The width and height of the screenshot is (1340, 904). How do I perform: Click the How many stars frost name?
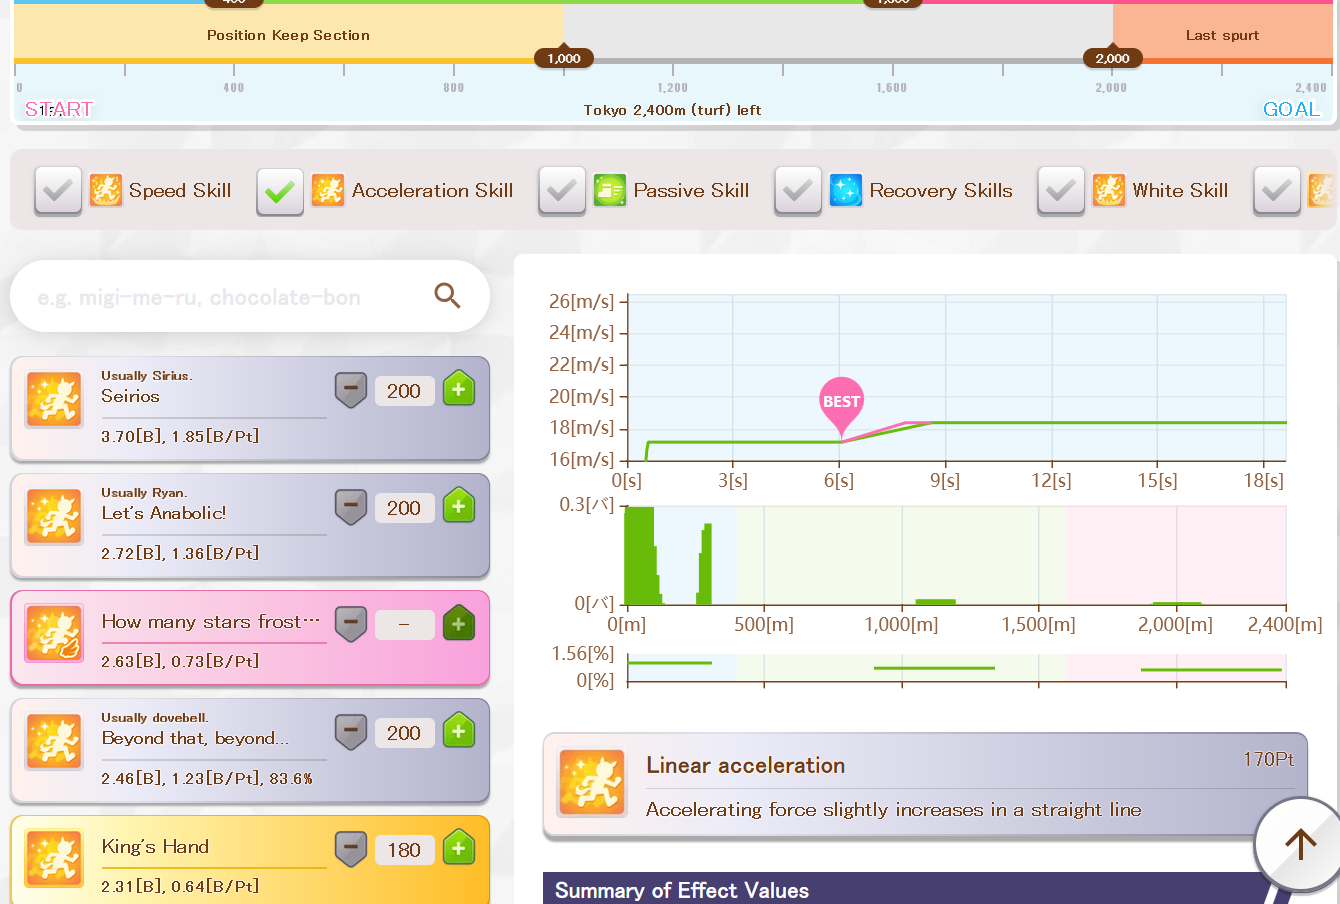[211, 622]
